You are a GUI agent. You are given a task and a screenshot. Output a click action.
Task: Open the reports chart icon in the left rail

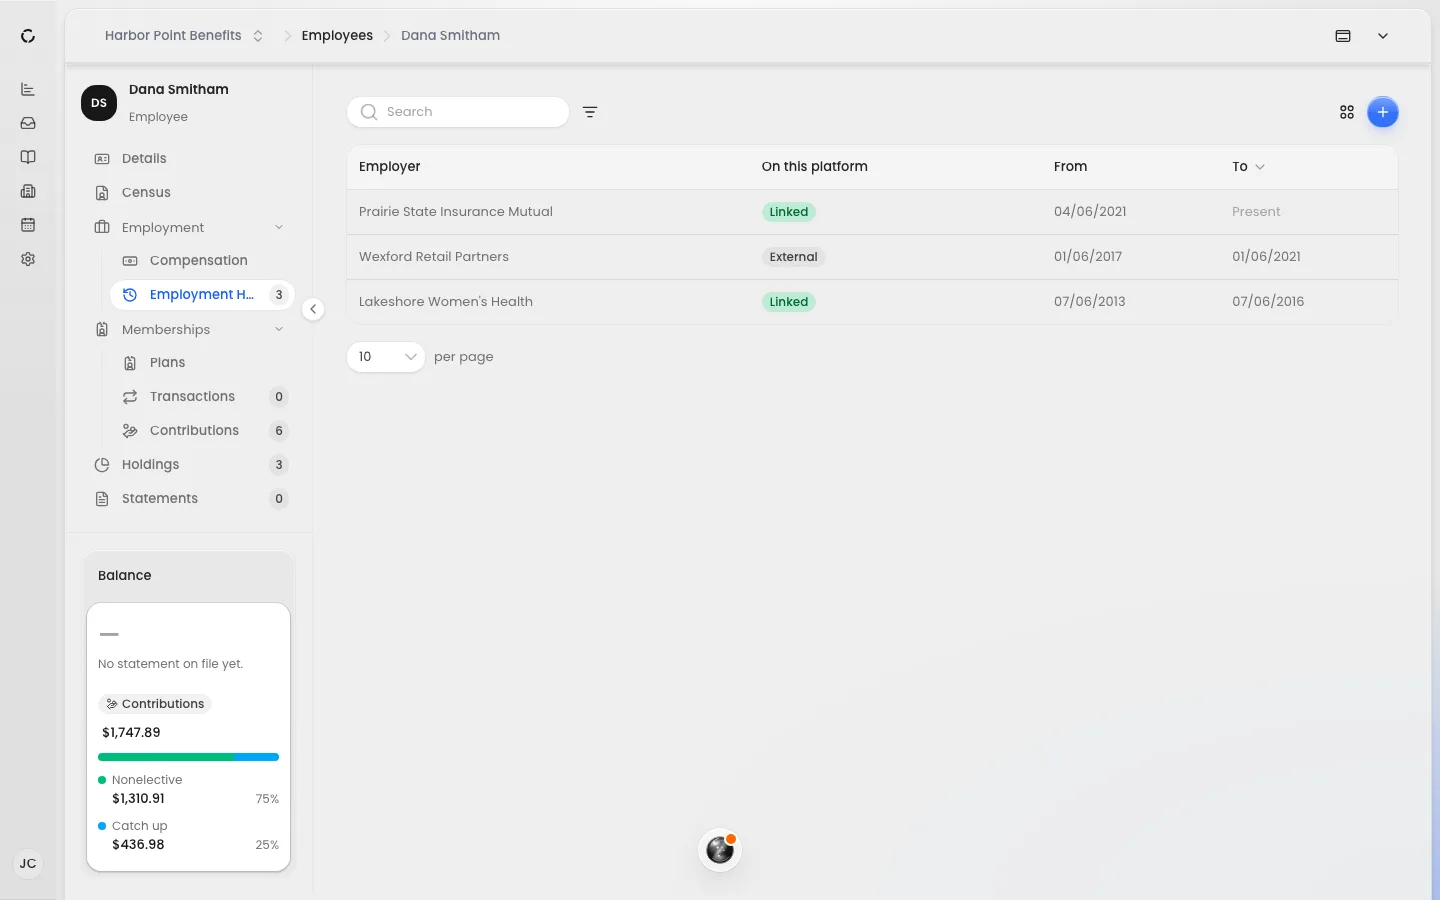(28, 90)
